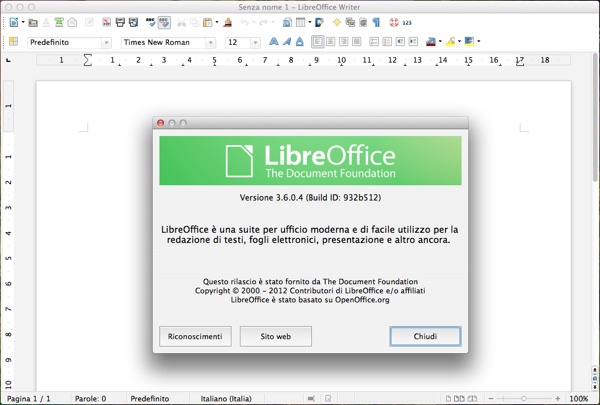Viewport: 600px width, 405px height.
Task: Click the Increase Indent icon
Action: coord(413,41)
